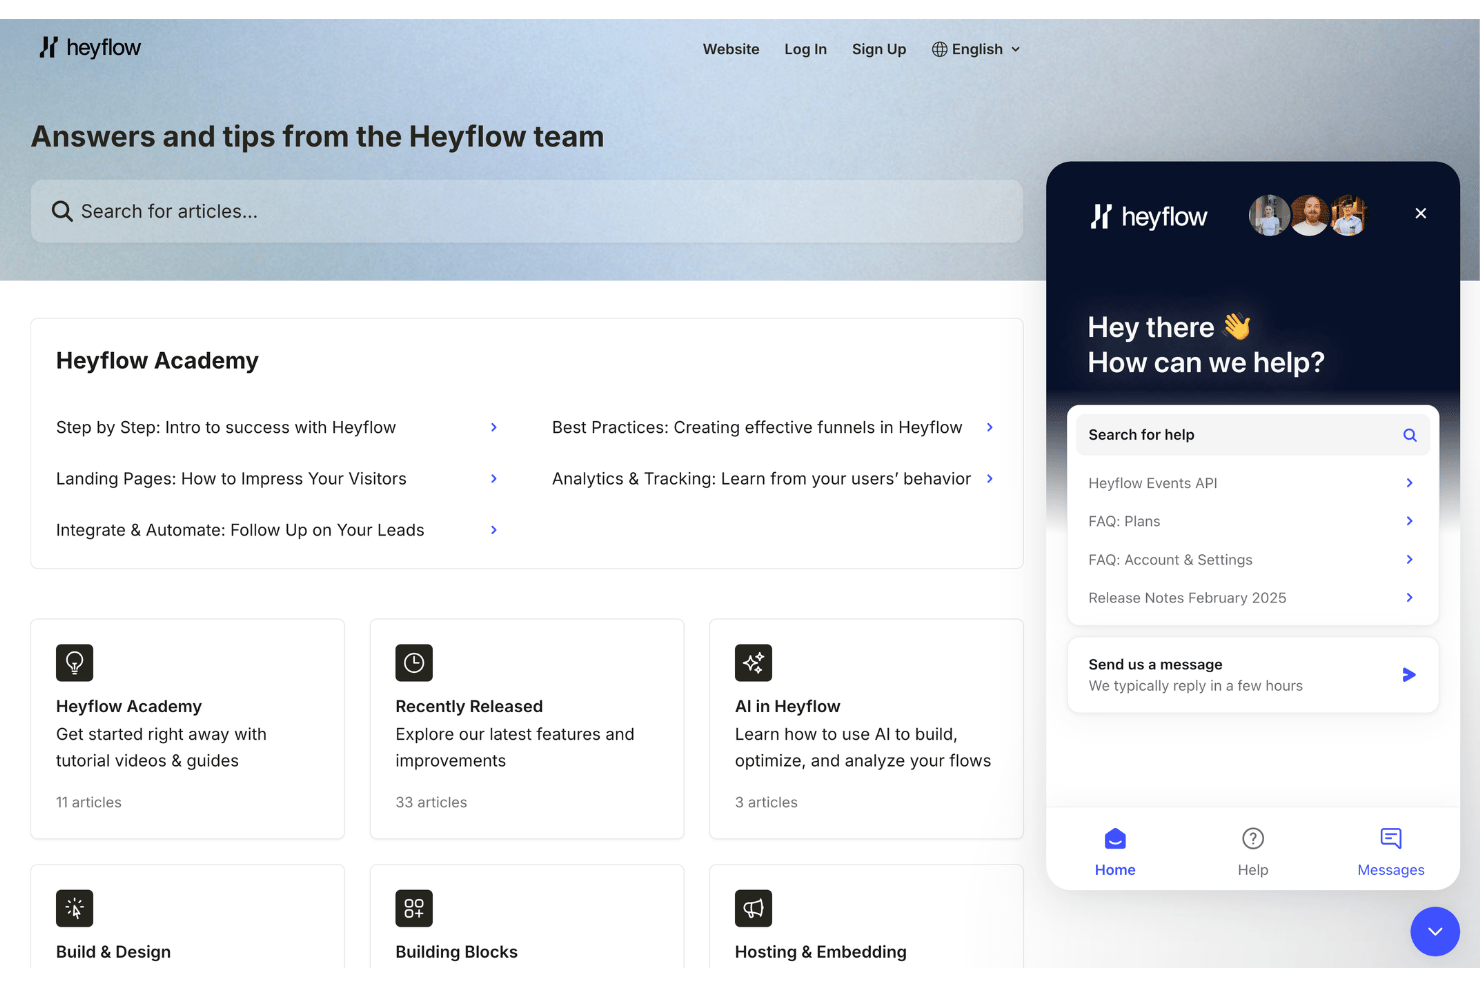
Task: Click the sparkles icon on AI in Heyflow card
Action: (753, 662)
